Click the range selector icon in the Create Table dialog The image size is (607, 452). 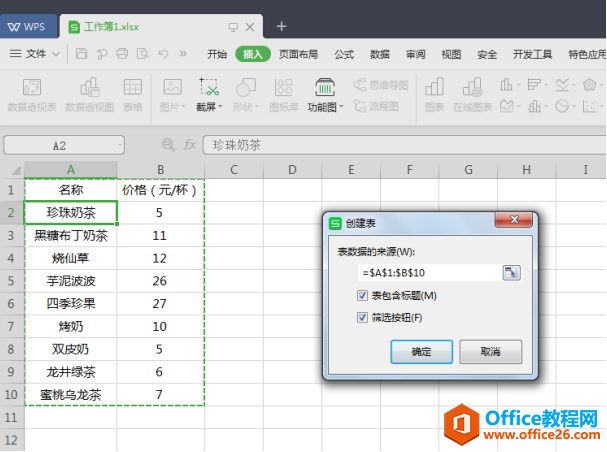click(511, 273)
